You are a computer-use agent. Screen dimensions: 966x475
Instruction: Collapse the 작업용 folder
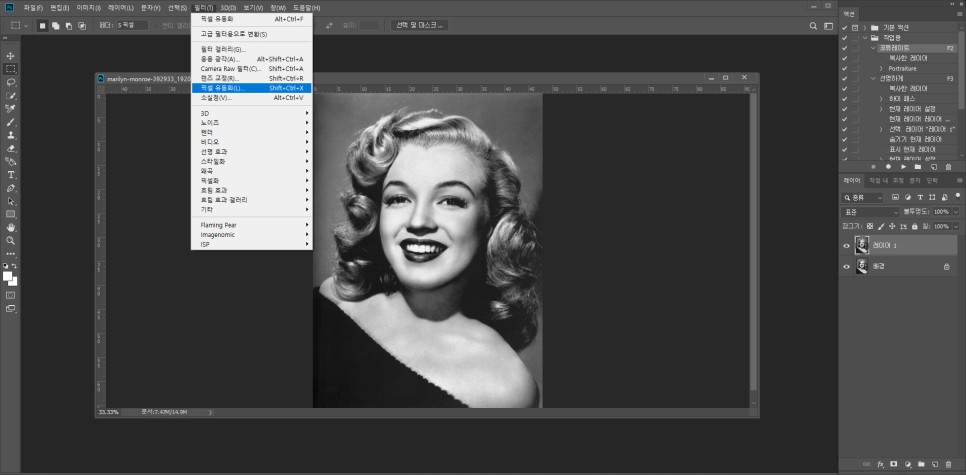coord(865,38)
